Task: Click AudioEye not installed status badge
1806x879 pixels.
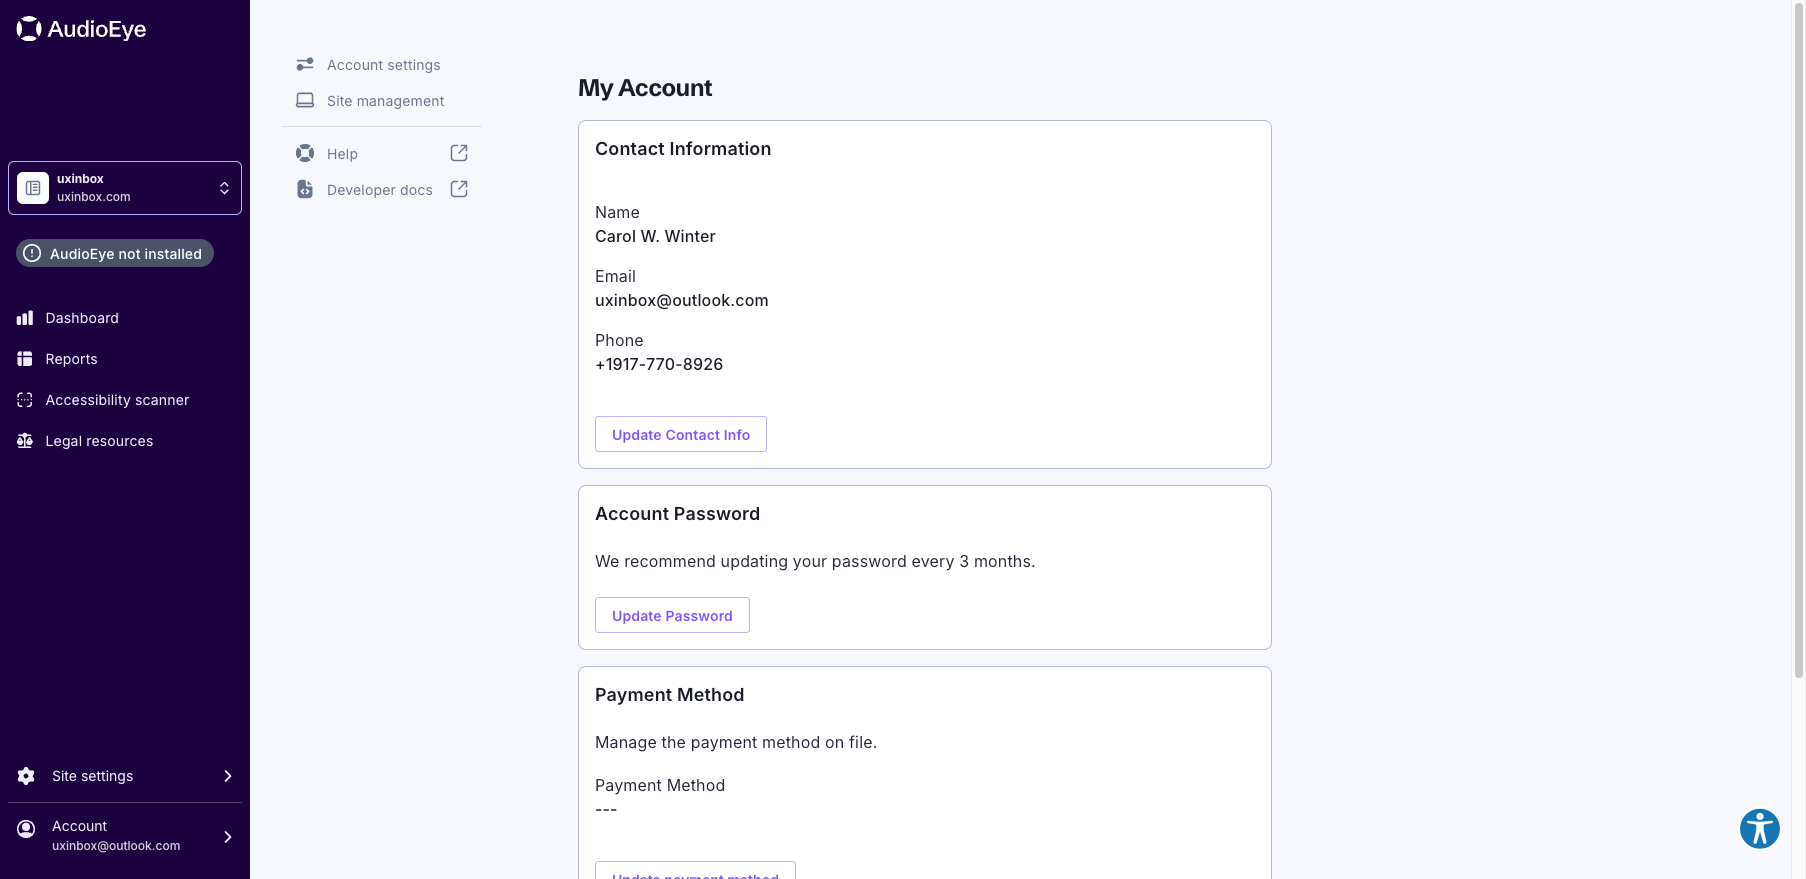Action: [115, 254]
